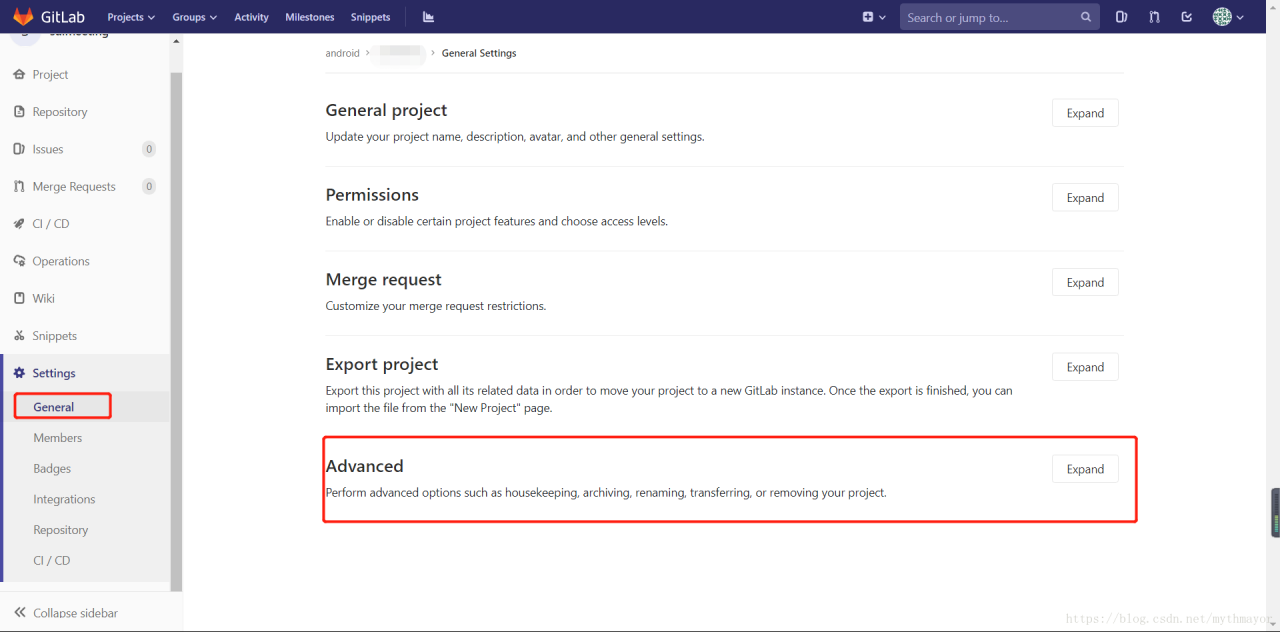Expand the Advanced settings section
This screenshot has width=1280, height=632.
coord(1085,469)
